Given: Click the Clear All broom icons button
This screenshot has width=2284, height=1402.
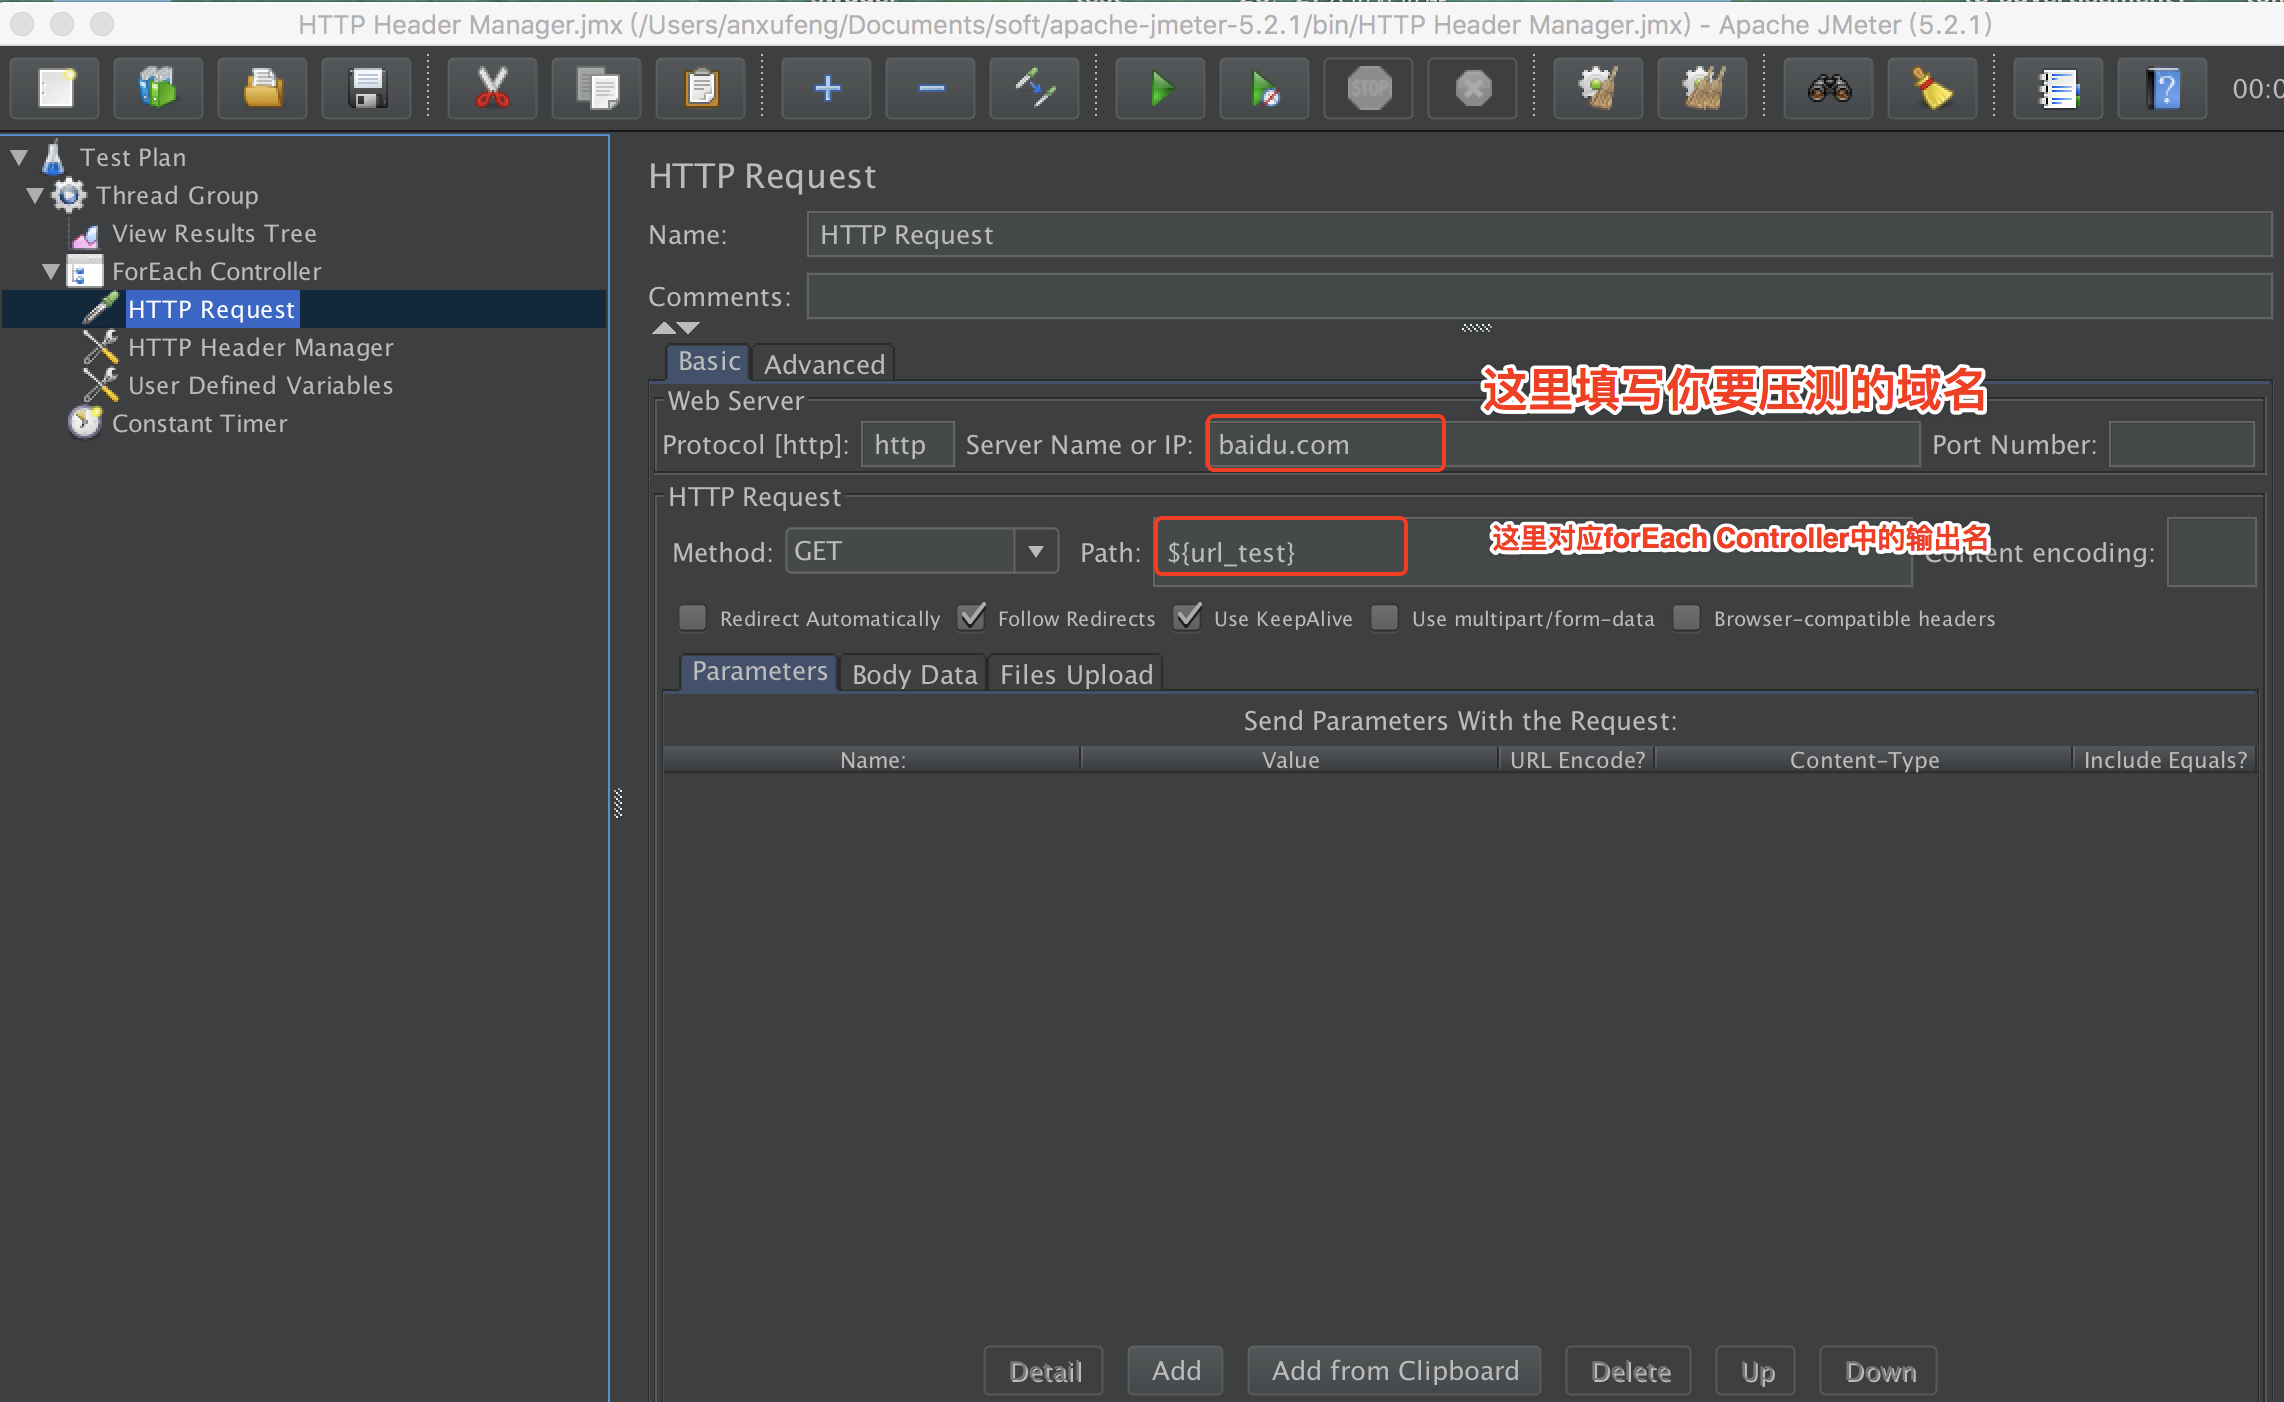Looking at the screenshot, I should click(1702, 89).
